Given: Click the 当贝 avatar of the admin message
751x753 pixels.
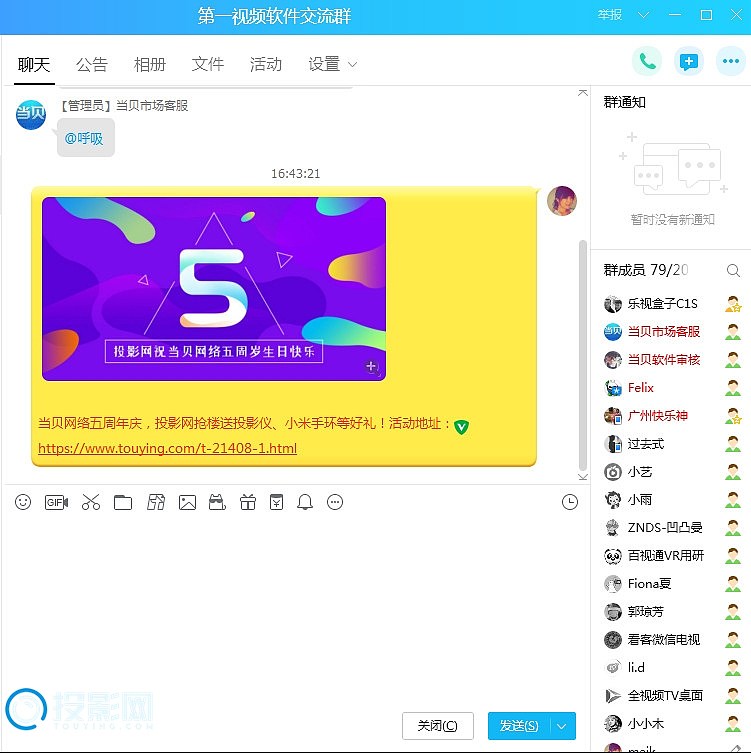Looking at the screenshot, I should coord(31,115).
